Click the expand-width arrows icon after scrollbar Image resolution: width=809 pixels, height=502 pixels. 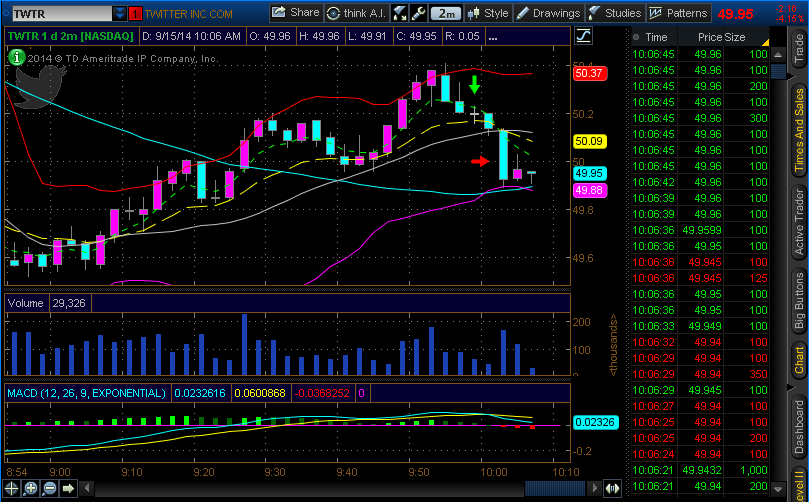612,488
